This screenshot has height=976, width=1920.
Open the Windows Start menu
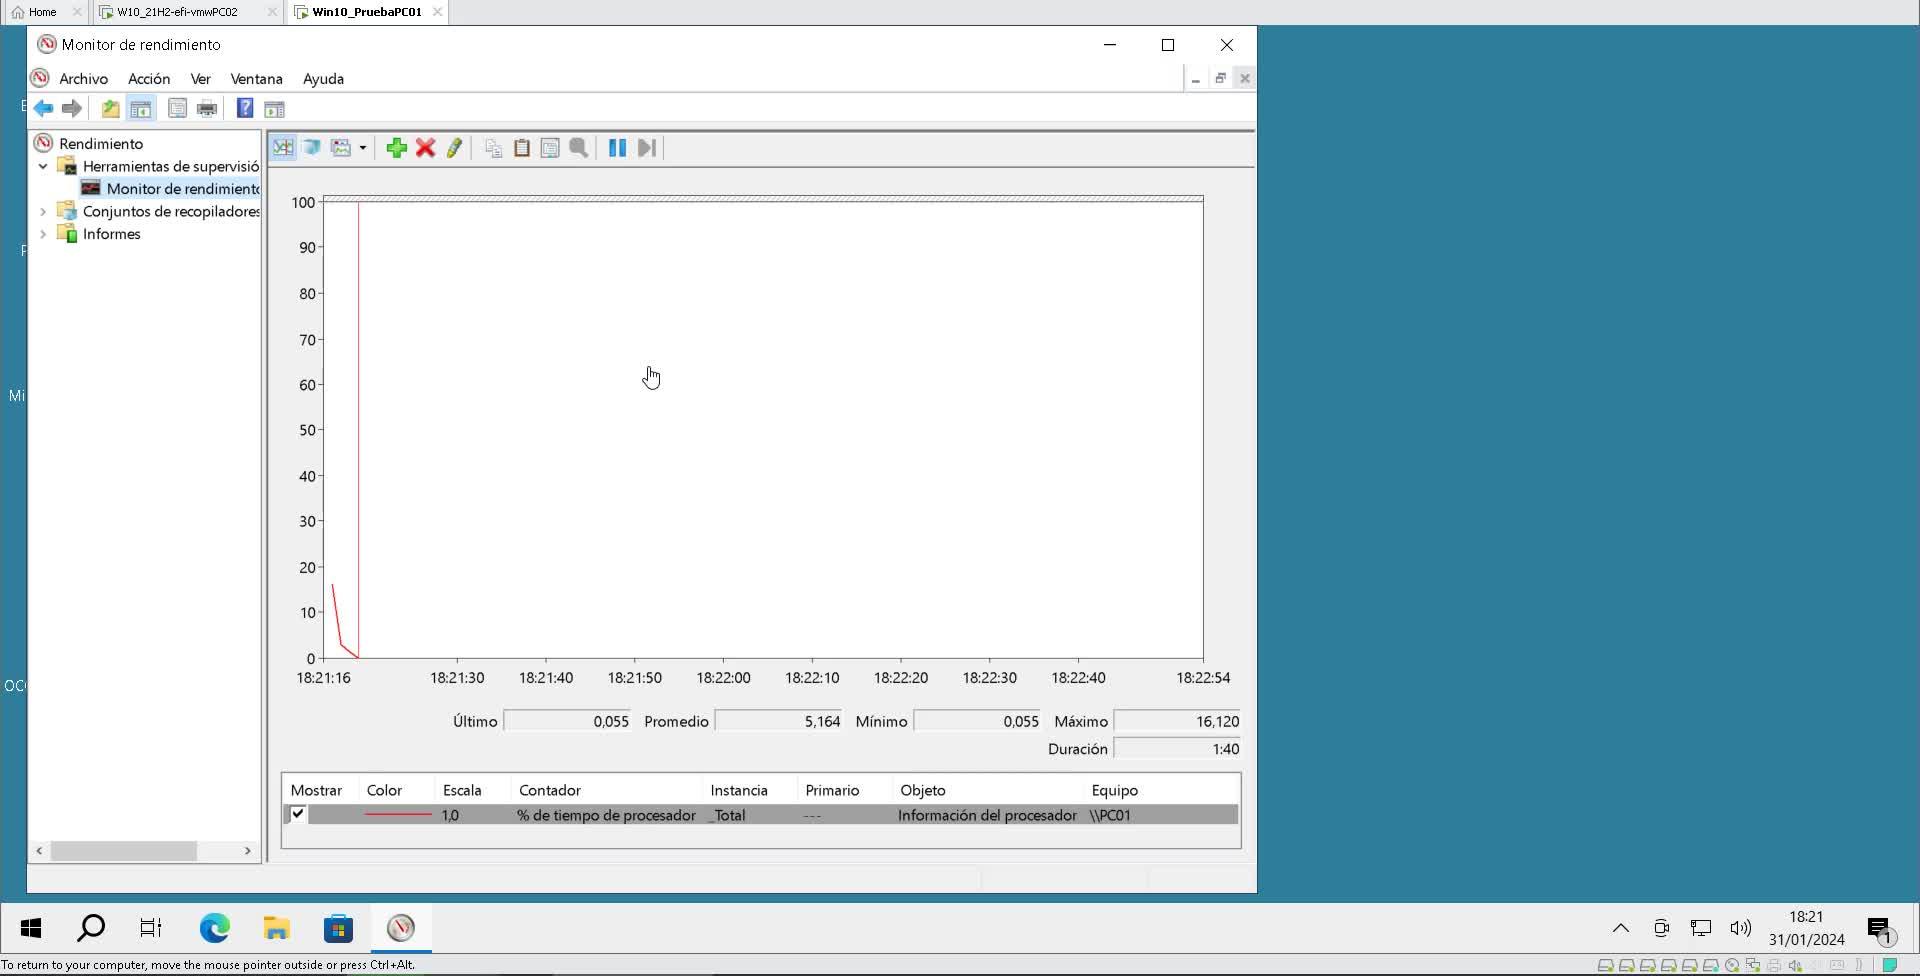31,929
